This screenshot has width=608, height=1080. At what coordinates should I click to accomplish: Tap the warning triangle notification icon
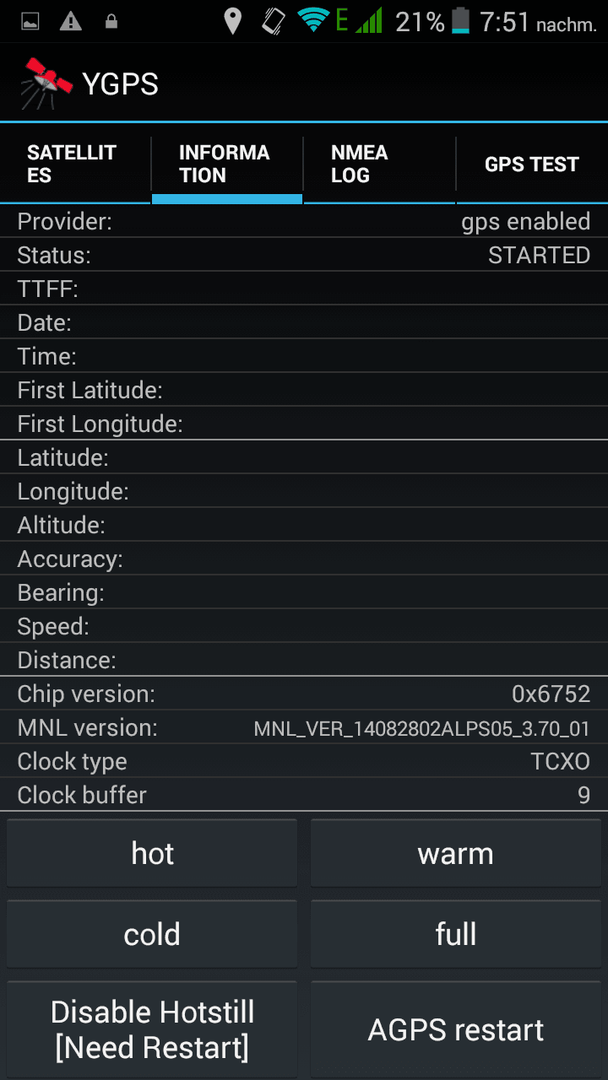click(71, 23)
